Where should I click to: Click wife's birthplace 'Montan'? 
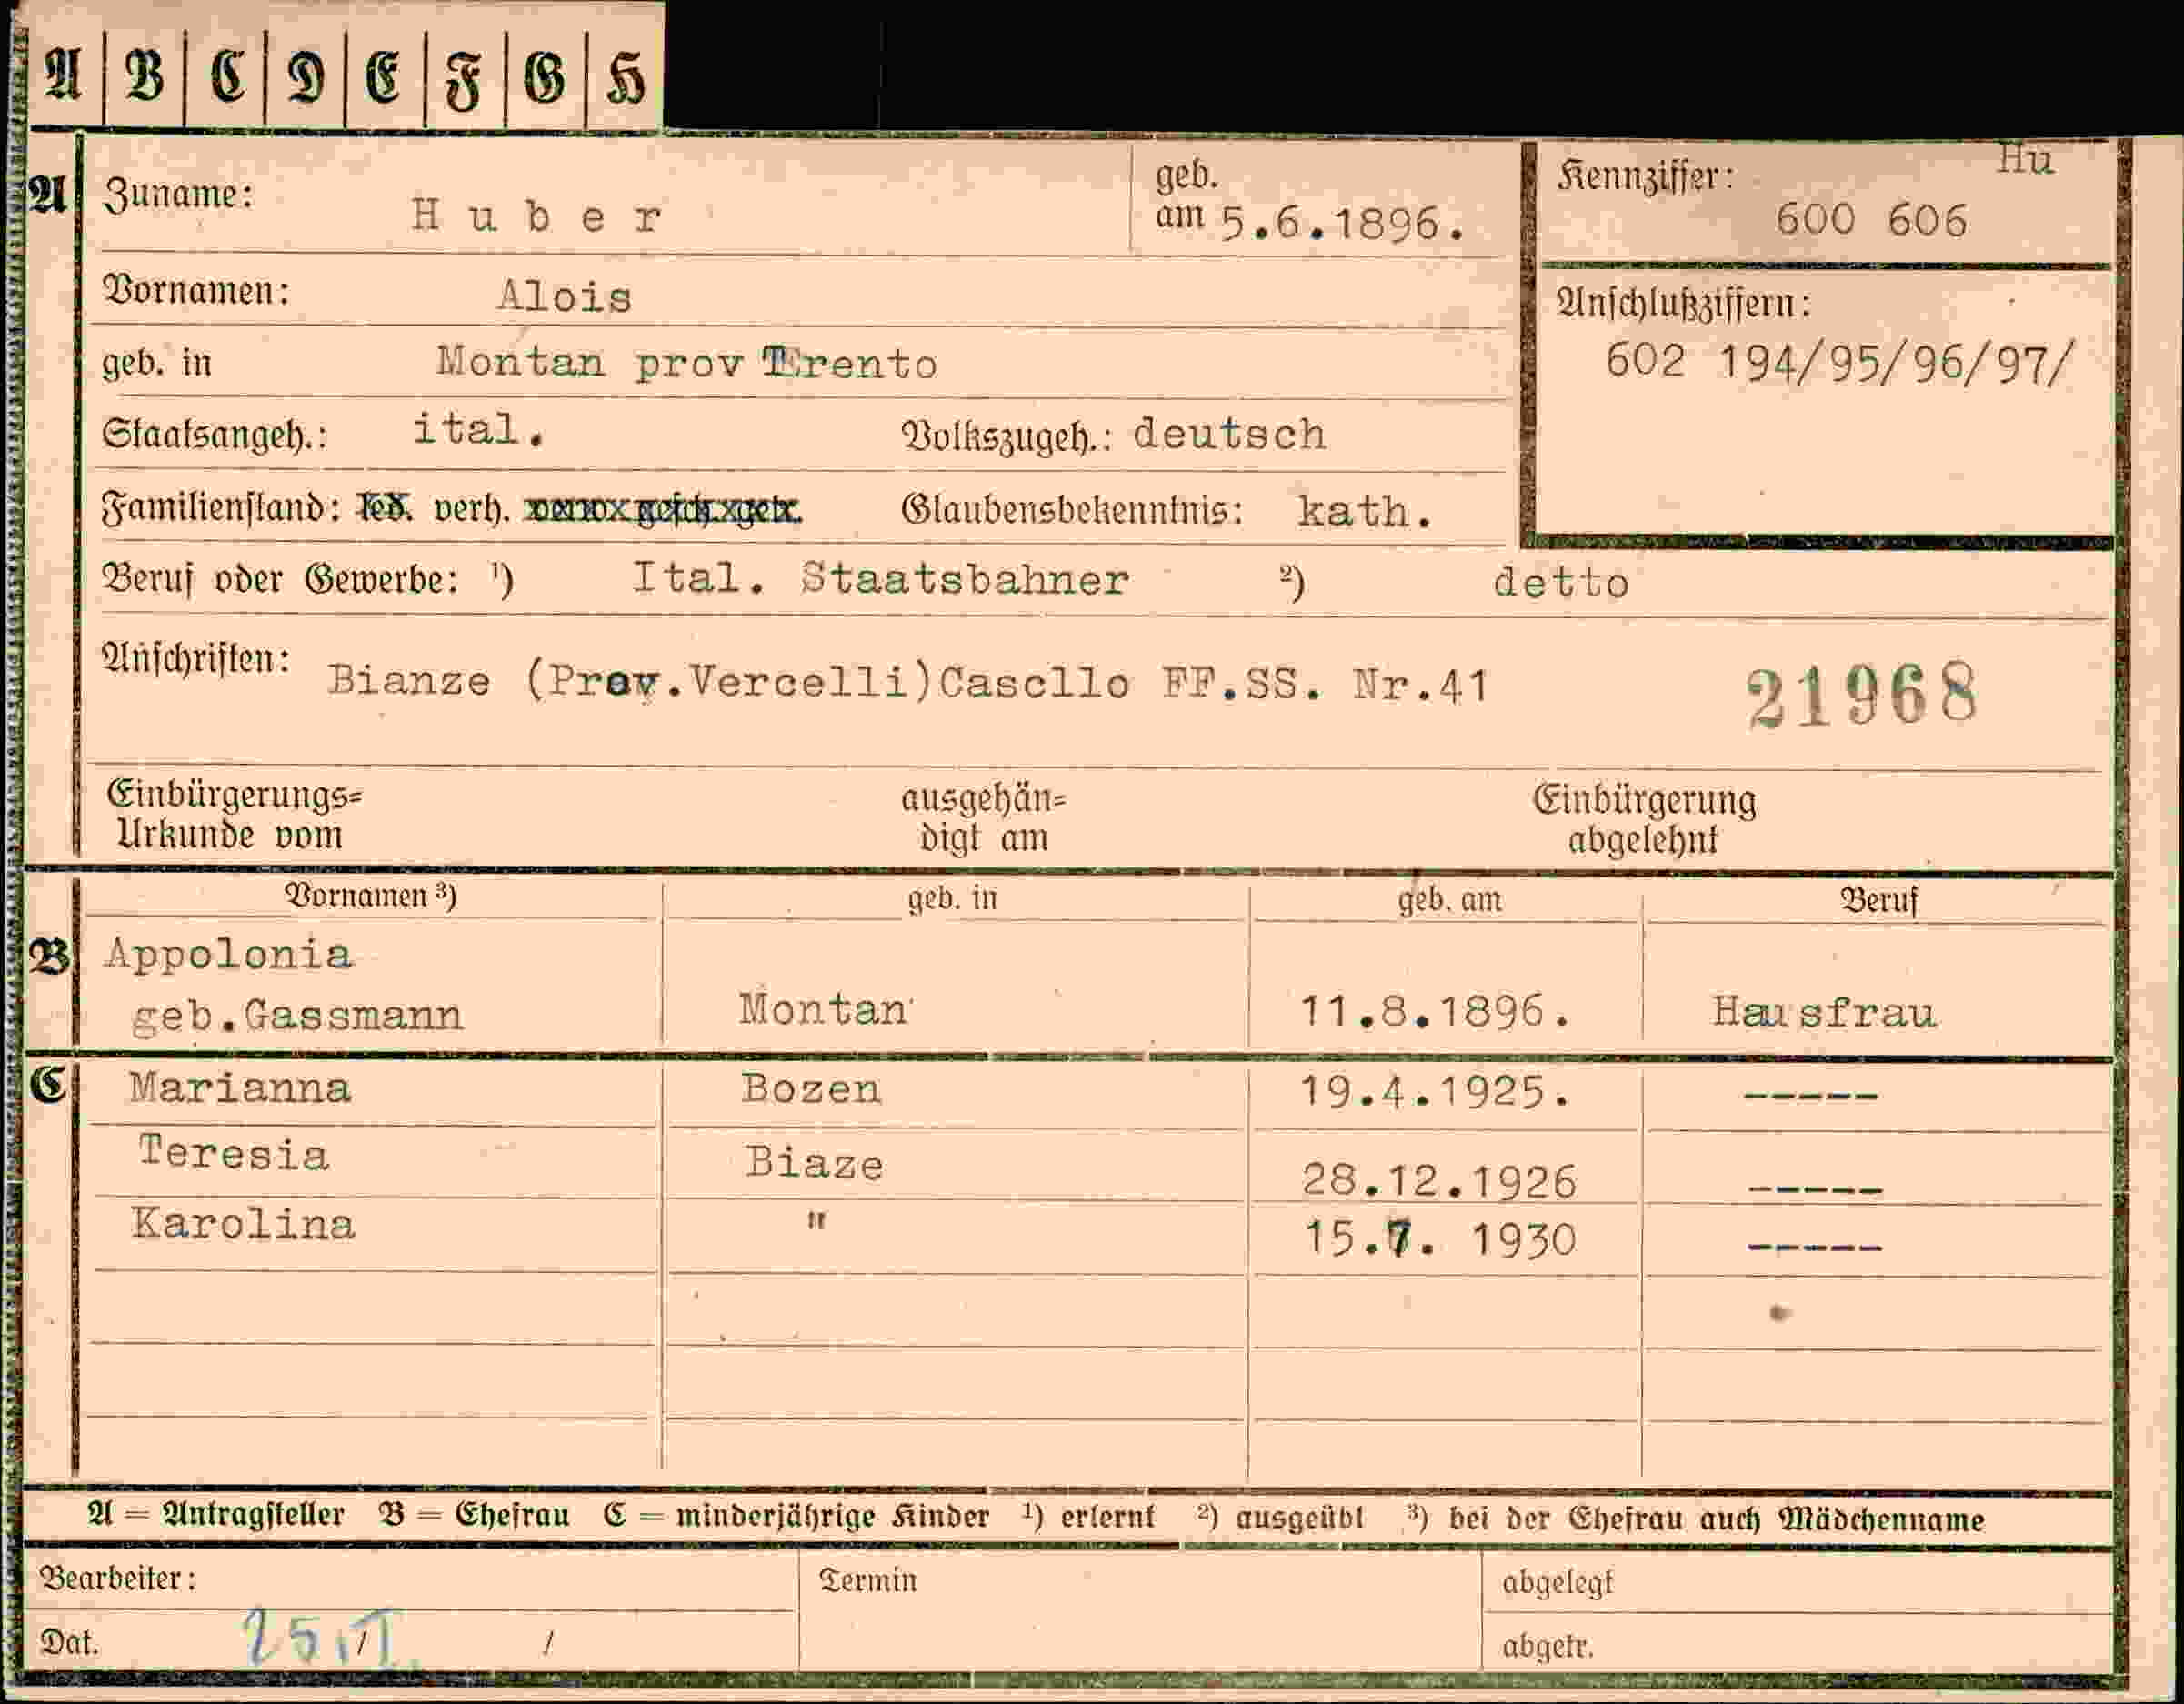(x=823, y=1009)
